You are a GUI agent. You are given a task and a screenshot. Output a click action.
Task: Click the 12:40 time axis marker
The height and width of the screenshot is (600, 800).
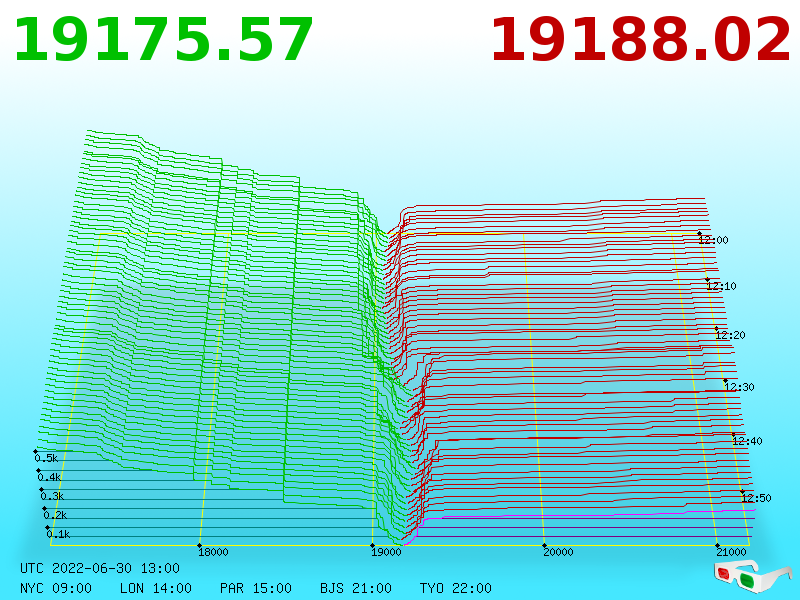point(747,441)
